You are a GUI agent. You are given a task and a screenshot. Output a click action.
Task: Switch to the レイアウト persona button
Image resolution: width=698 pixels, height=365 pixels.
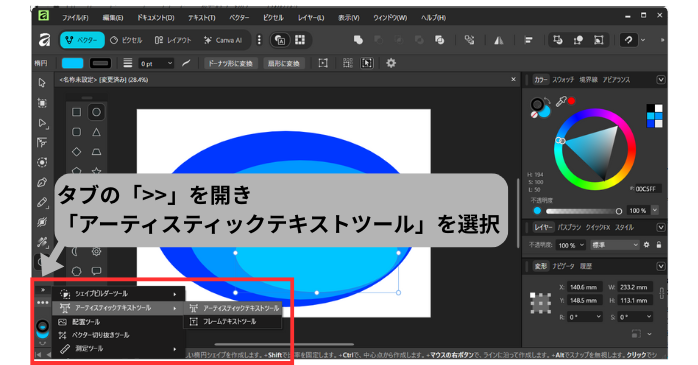coord(173,40)
